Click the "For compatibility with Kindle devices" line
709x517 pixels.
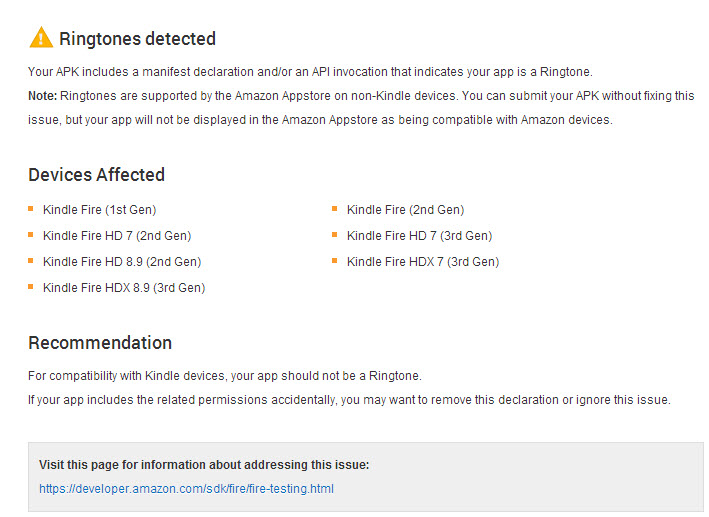(x=225, y=376)
